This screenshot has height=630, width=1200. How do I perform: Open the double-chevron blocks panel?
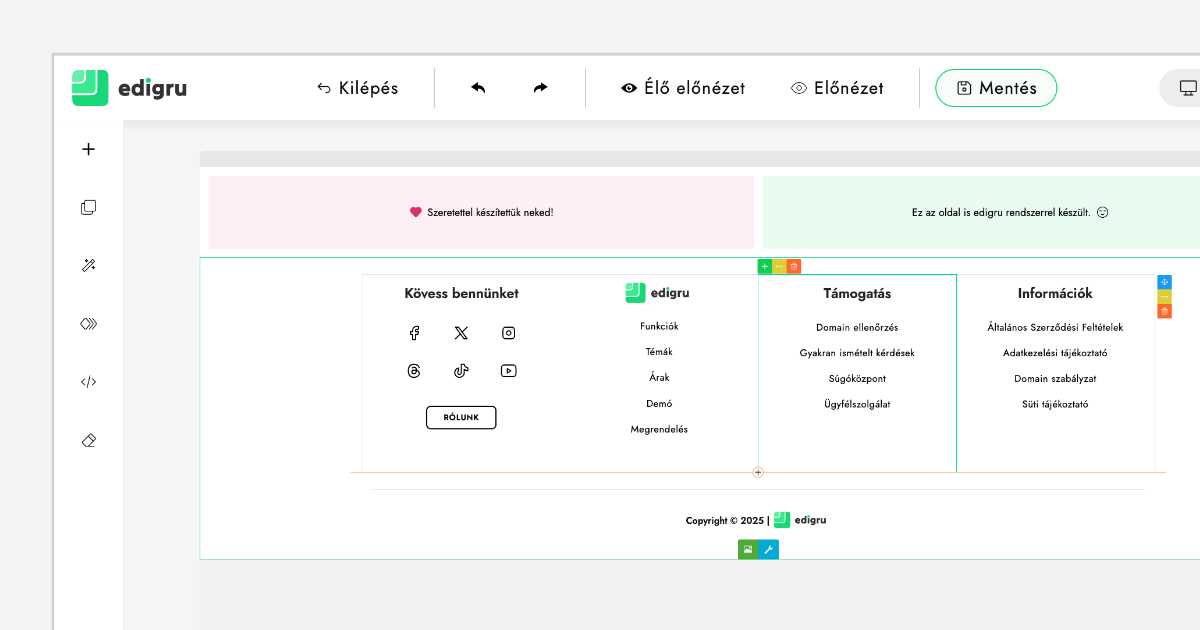(x=88, y=323)
